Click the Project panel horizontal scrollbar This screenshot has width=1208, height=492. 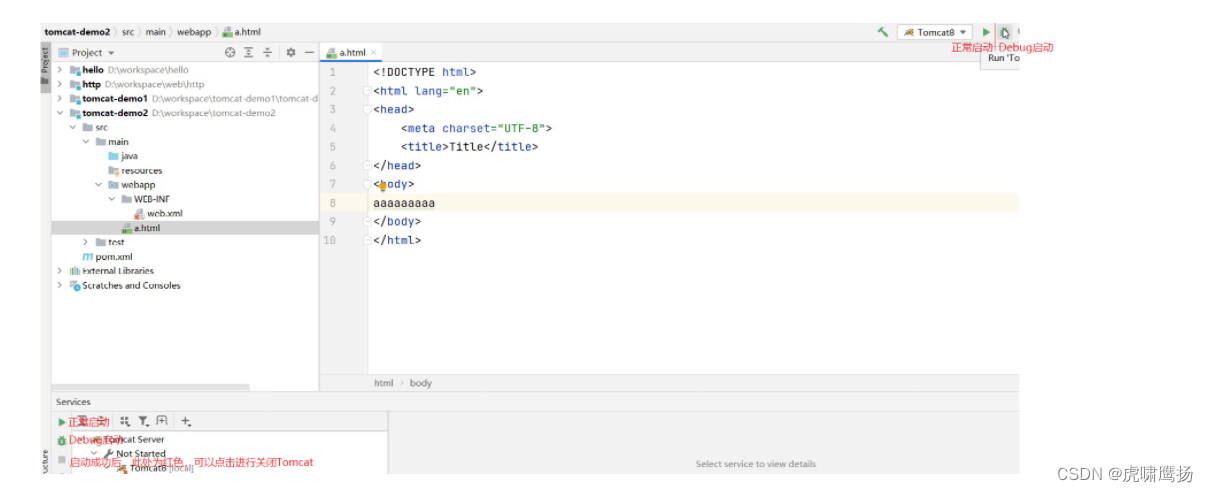(150, 386)
